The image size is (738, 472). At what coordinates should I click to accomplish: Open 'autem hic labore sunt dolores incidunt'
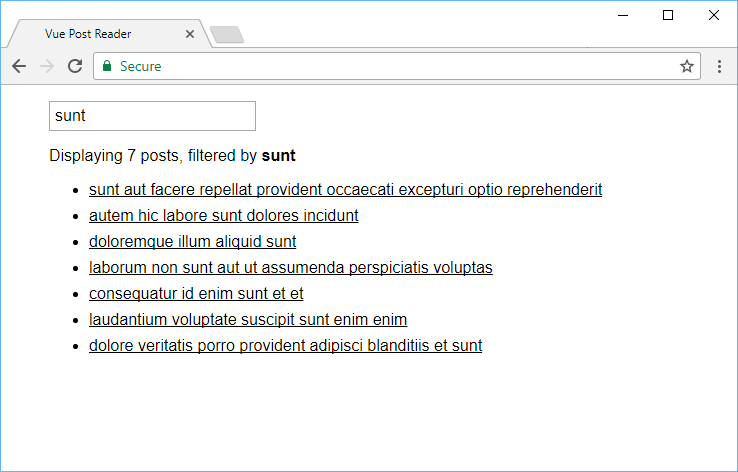click(224, 215)
